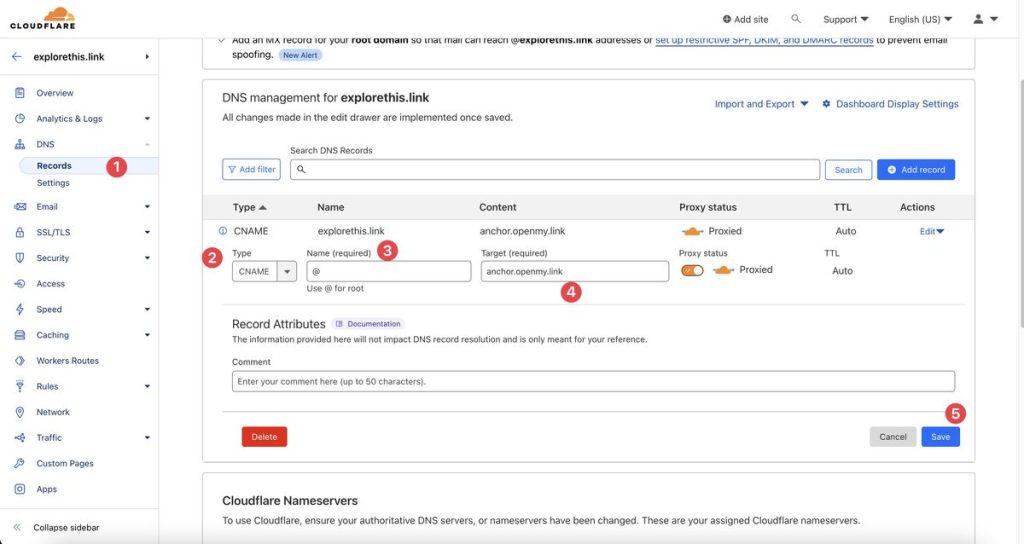Click the Cloudflare logo
1024x544 pixels.
[42, 18]
